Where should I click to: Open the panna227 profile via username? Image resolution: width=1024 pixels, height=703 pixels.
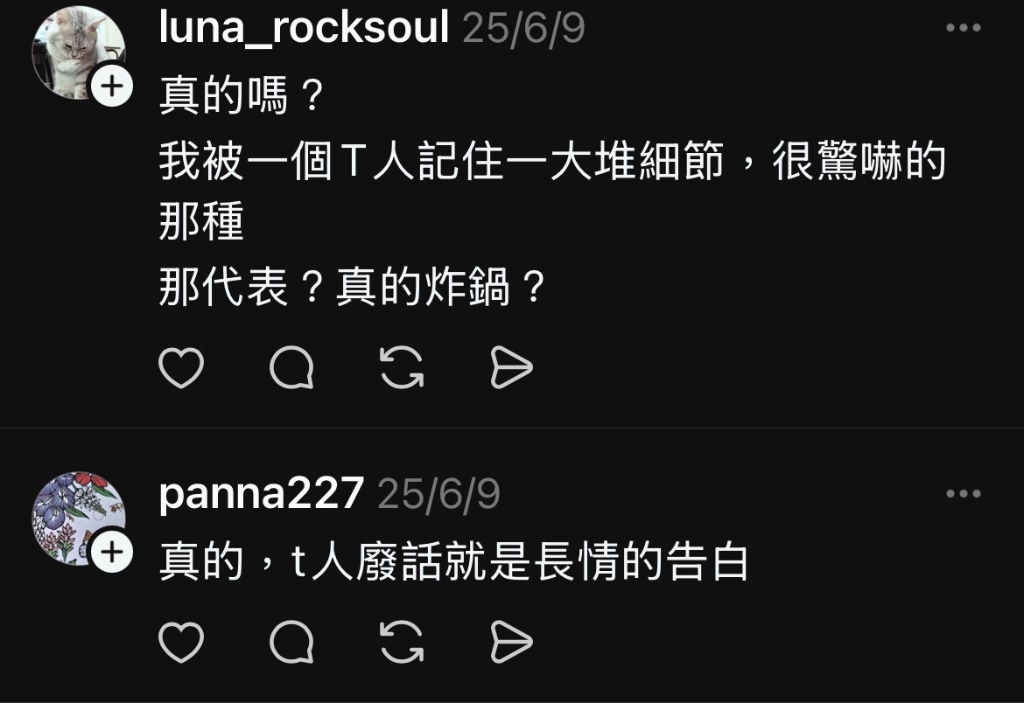261,493
